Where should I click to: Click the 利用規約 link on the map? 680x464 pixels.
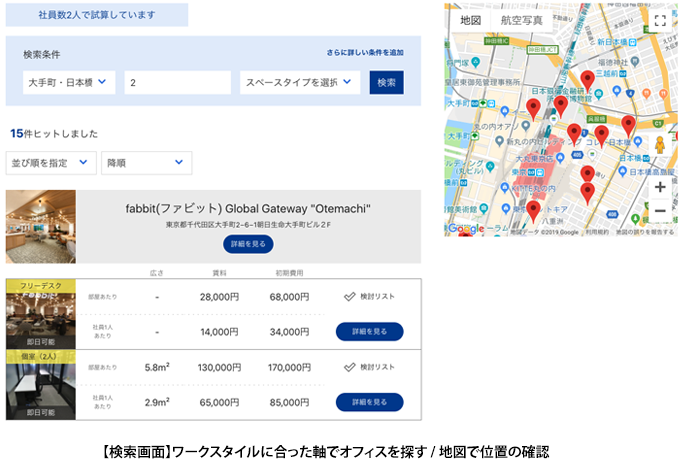[x=597, y=232]
